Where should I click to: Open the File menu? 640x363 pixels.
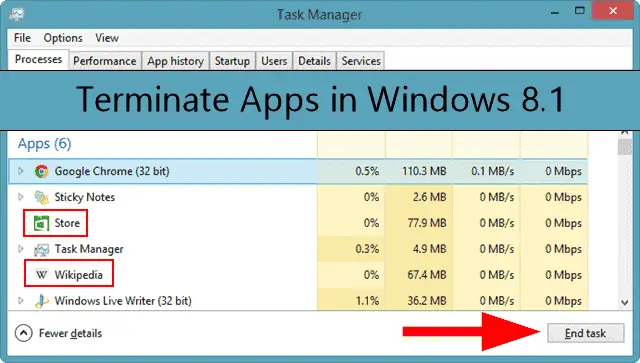(x=22, y=38)
